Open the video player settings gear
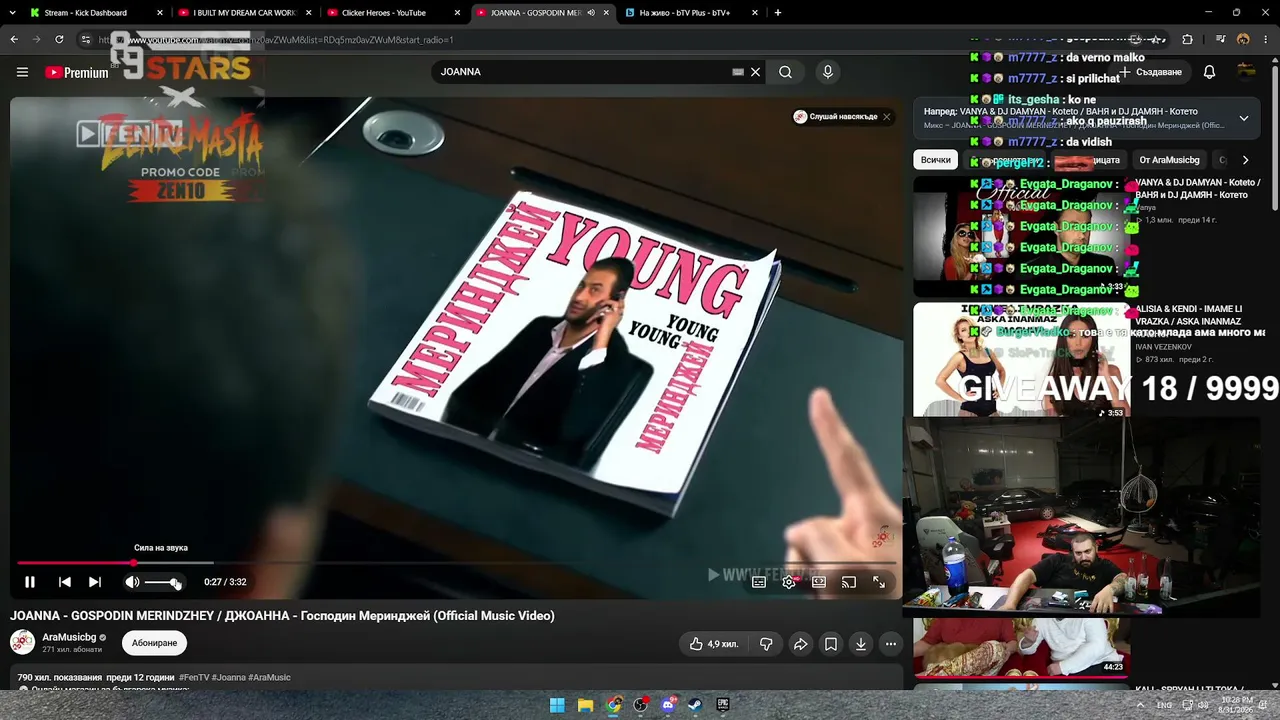This screenshot has width=1280, height=720. point(789,582)
